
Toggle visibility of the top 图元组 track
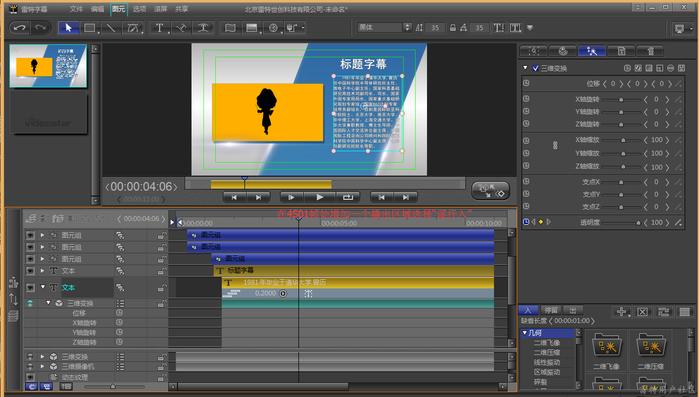(x=30, y=235)
